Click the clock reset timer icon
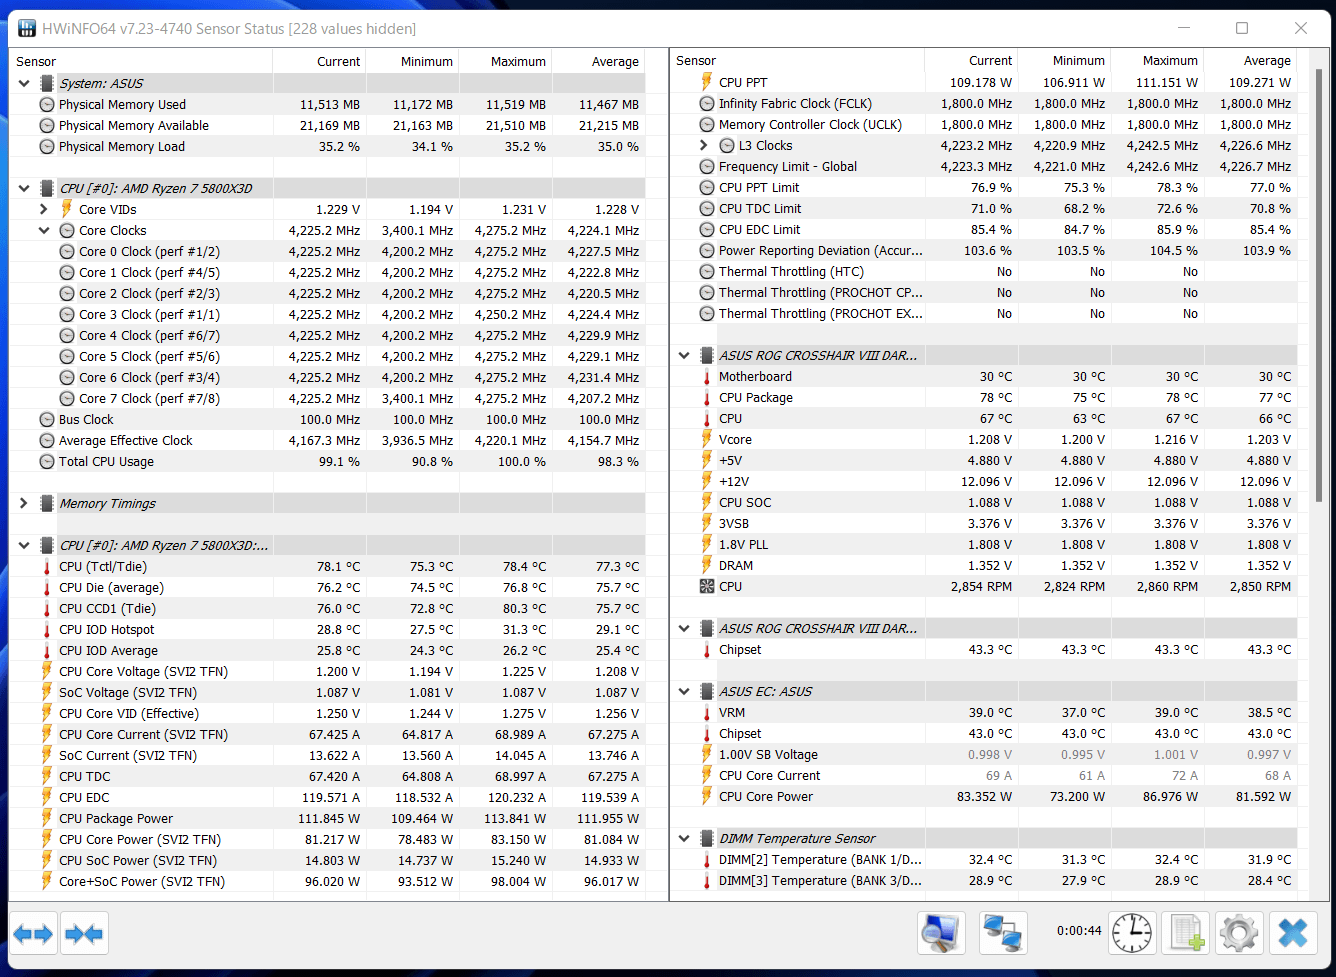The width and height of the screenshot is (1336, 977). click(x=1132, y=933)
